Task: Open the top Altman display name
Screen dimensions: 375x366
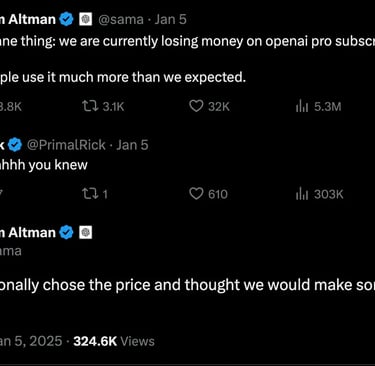Action: [x=28, y=19]
